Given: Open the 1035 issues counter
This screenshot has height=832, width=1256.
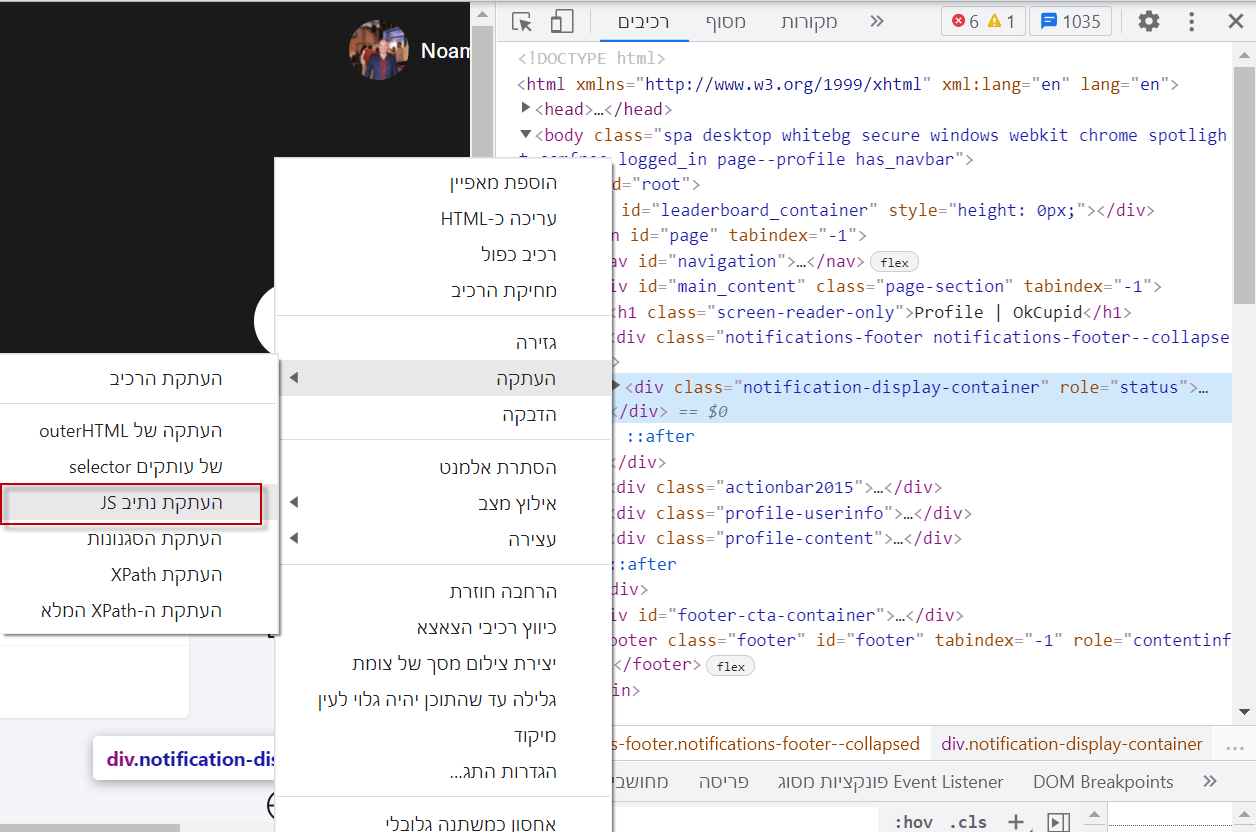Looking at the screenshot, I should click(x=1070, y=21).
